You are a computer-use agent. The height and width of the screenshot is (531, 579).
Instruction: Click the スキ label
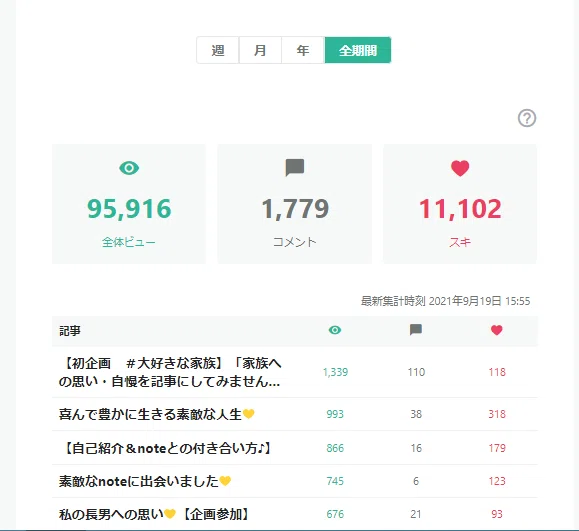click(460, 242)
